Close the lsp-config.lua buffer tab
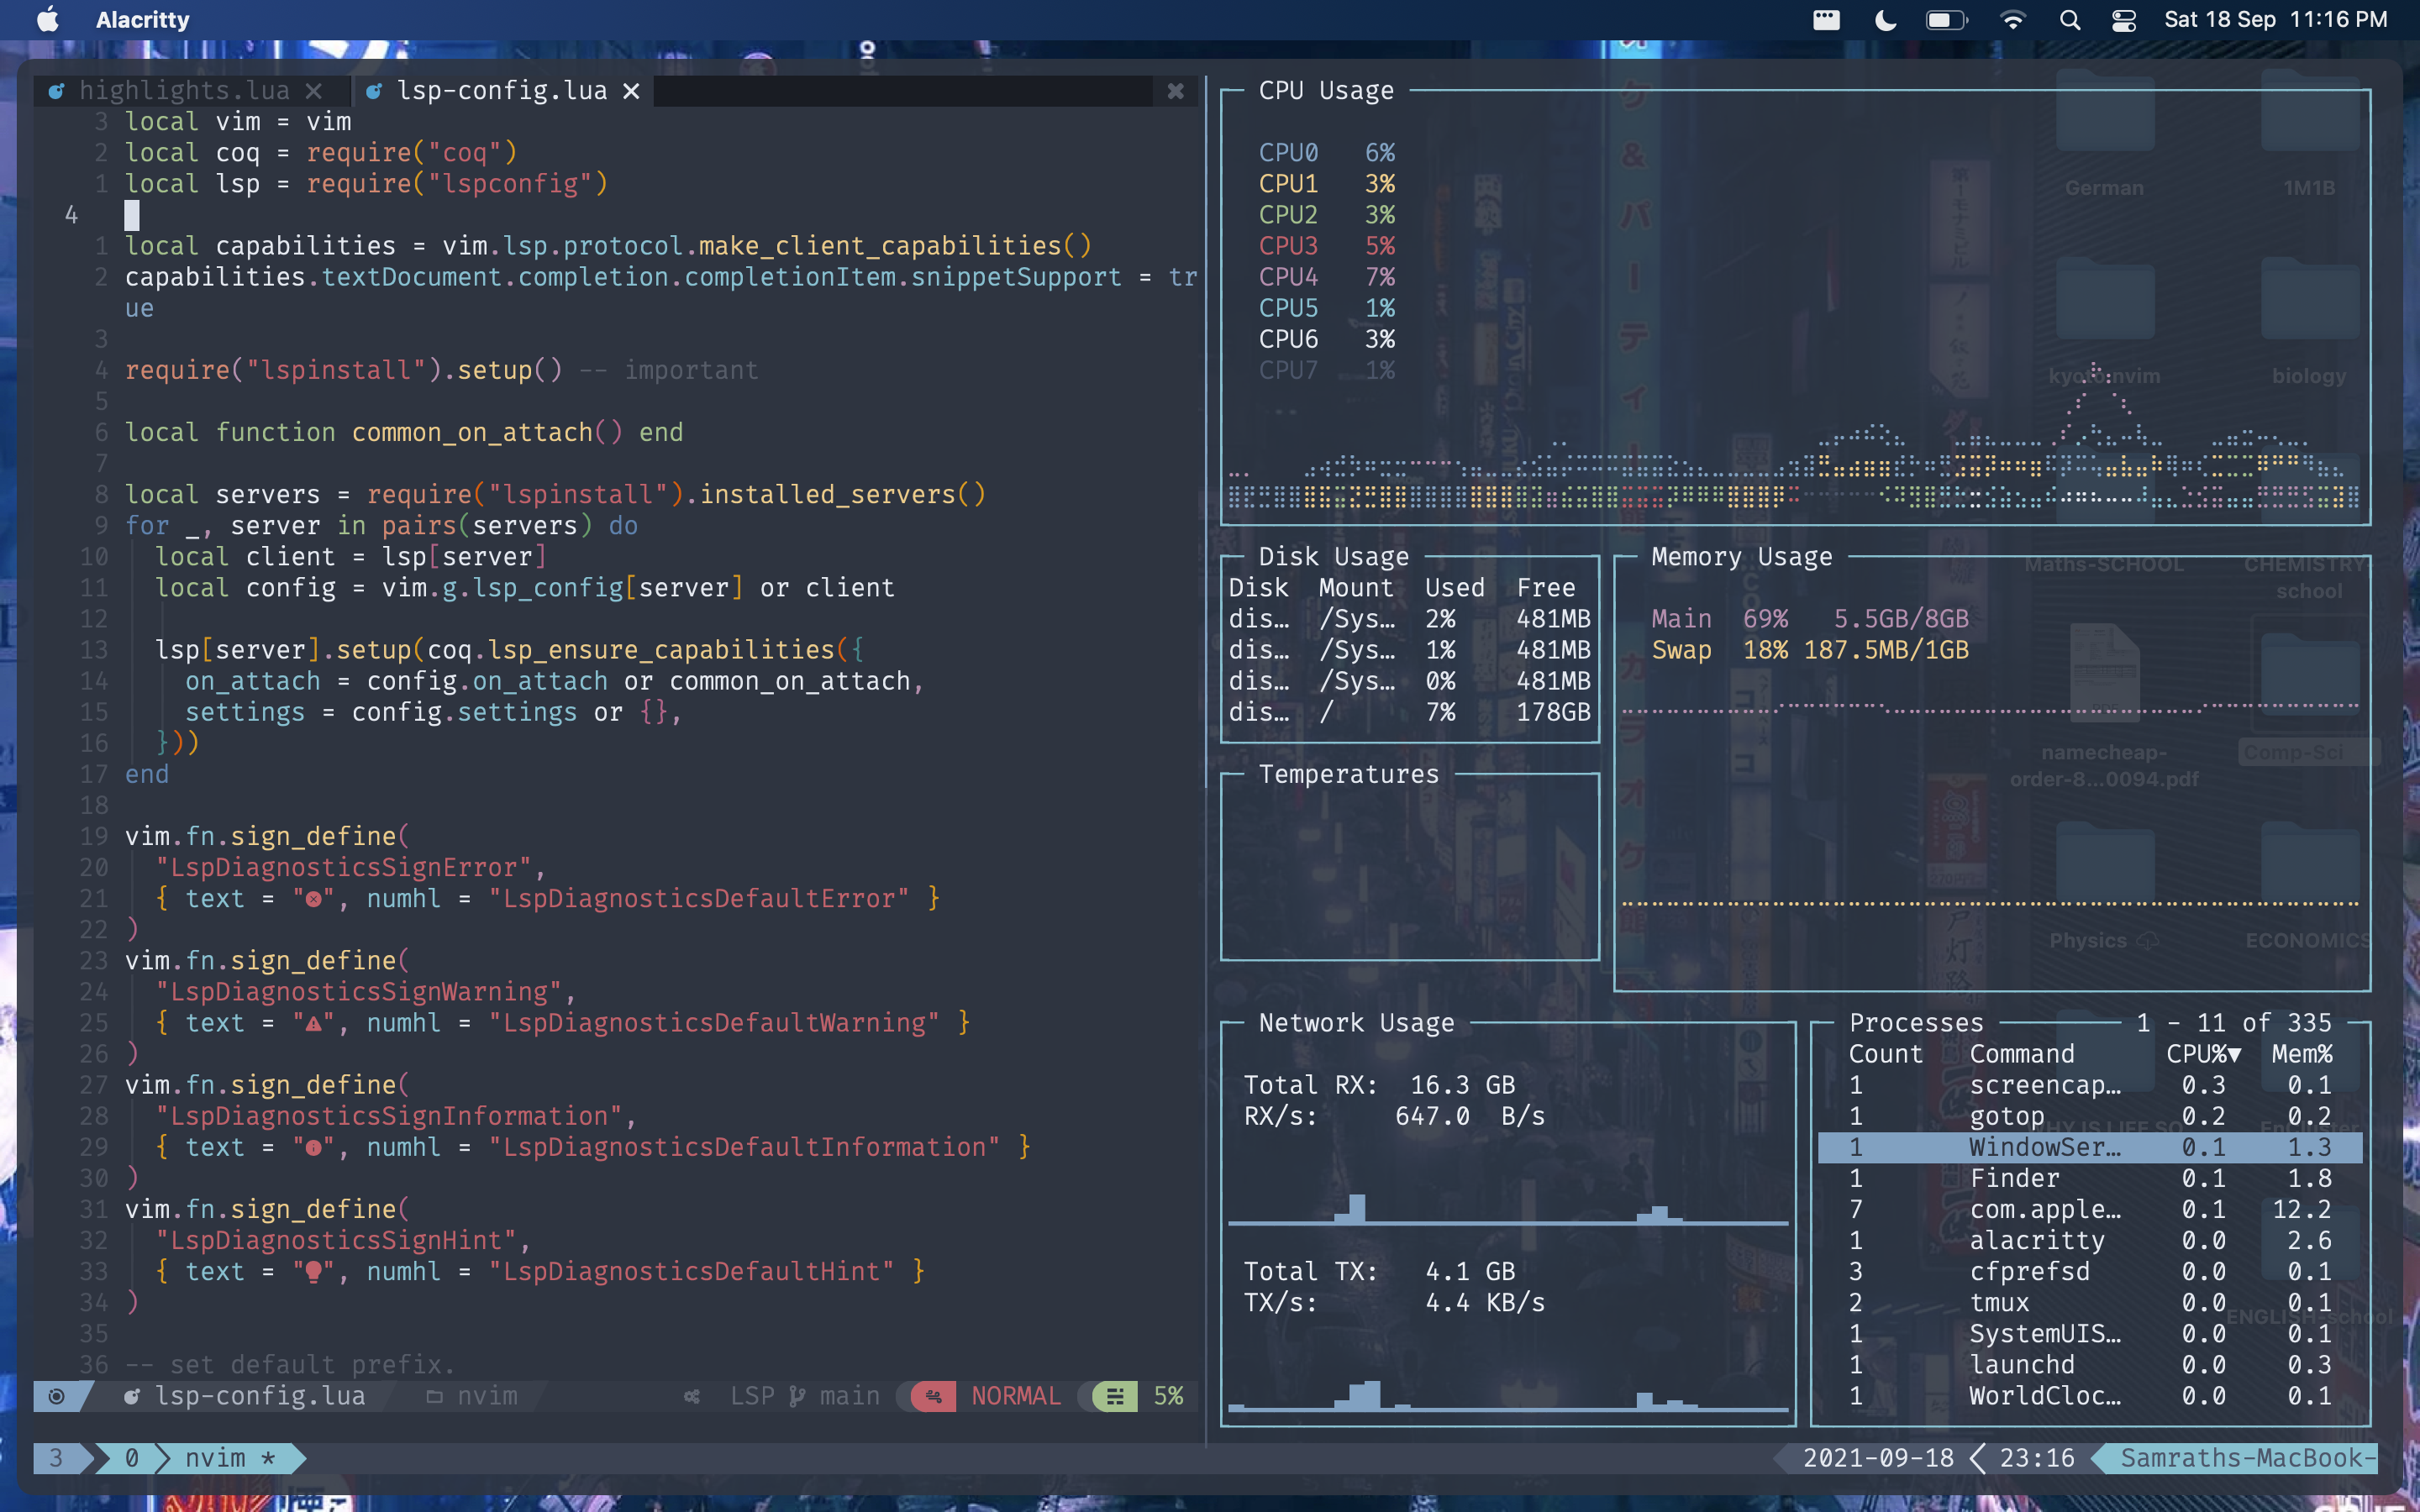Screen dimensions: 2420x1512 [x=631, y=91]
